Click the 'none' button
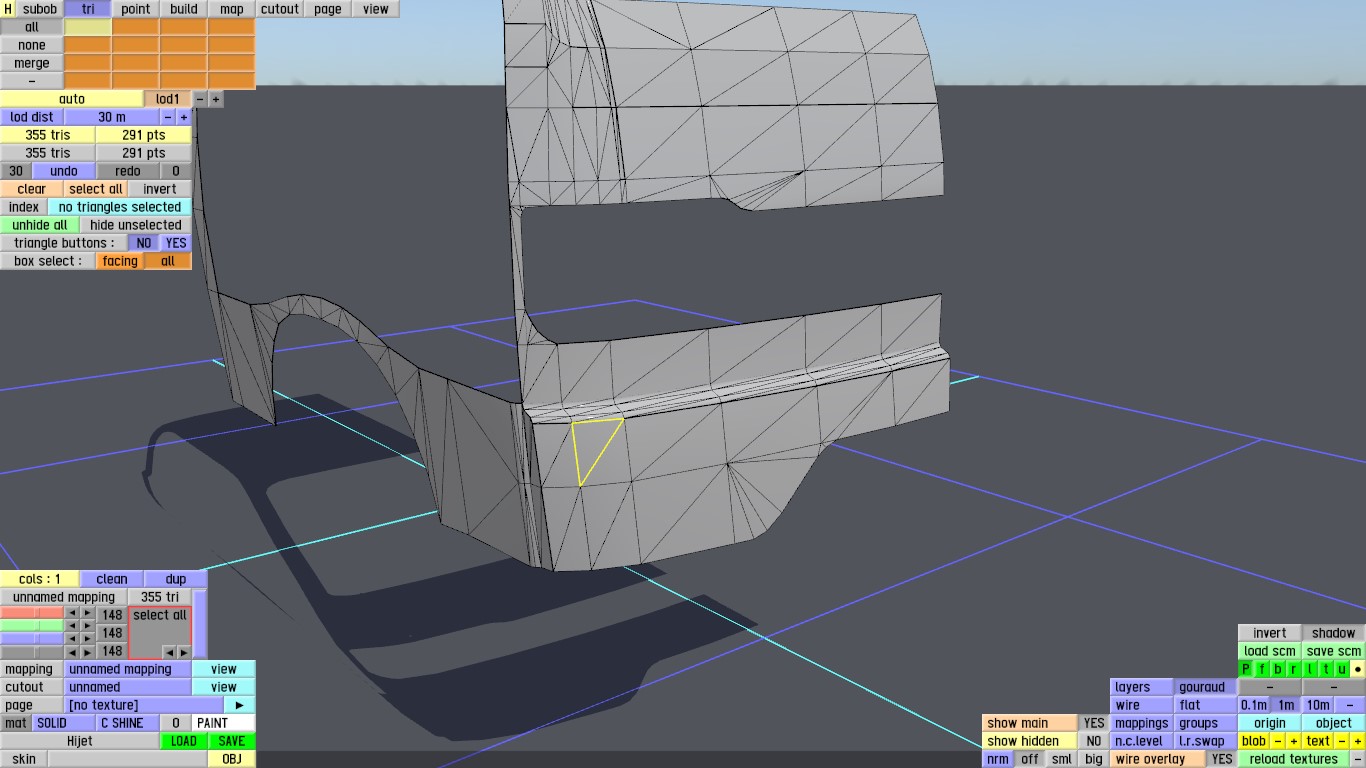 click(x=32, y=45)
